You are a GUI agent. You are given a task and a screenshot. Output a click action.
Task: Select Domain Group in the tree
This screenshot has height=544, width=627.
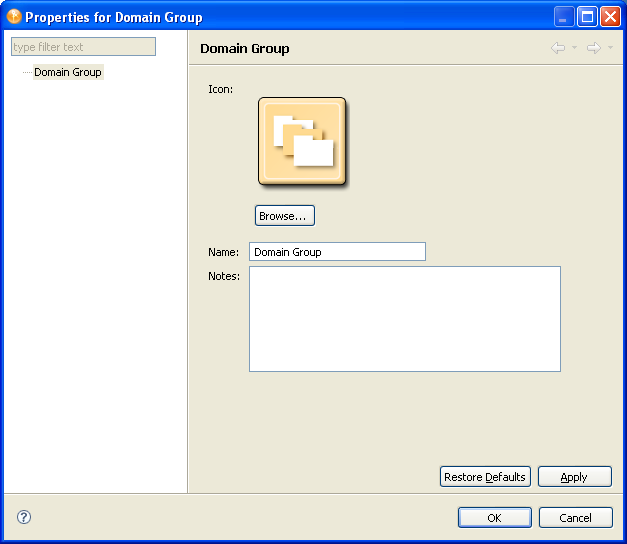[x=68, y=72]
